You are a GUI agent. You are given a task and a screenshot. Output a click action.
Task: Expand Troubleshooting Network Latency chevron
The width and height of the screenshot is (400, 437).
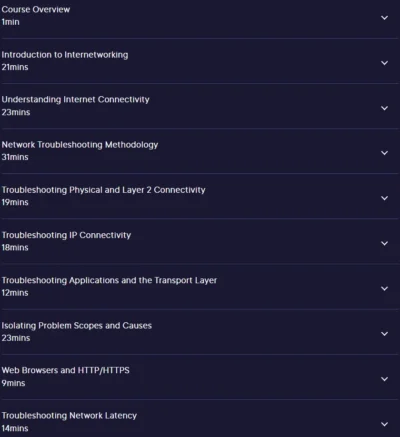tap(384, 424)
